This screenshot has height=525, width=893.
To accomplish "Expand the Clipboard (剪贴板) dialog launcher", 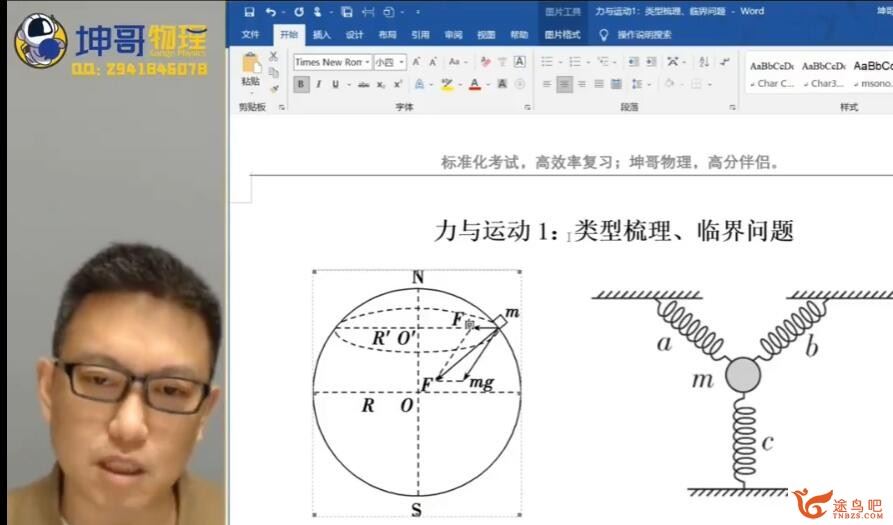I will tap(281, 107).
